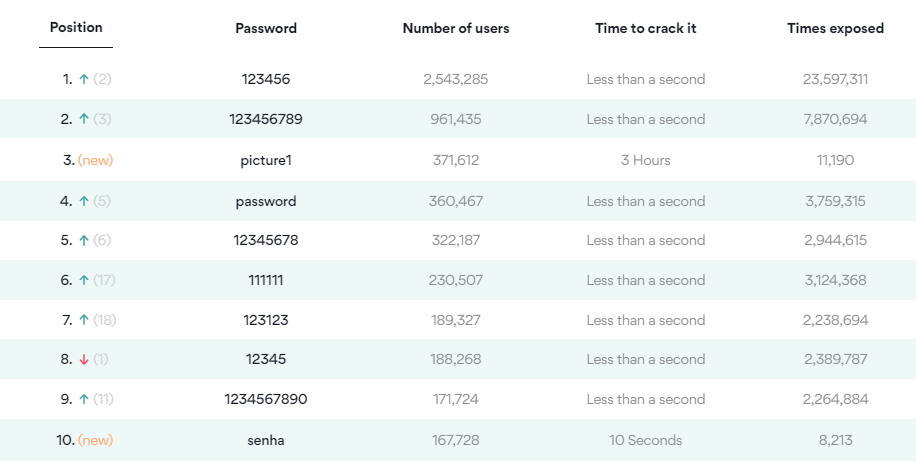916x463 pixels.
Task: Click the green up arrow in the password row
Action: (84, 201)
